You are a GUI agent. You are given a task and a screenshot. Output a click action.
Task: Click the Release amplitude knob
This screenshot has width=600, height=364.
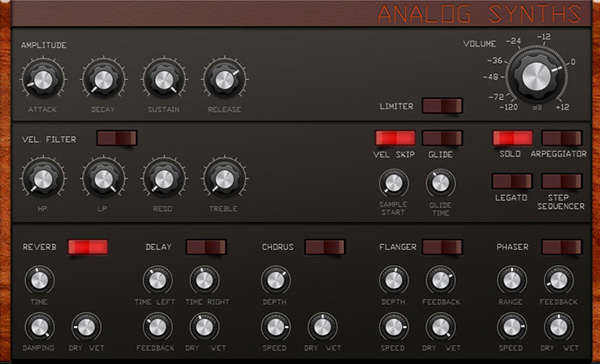point(225,80)
